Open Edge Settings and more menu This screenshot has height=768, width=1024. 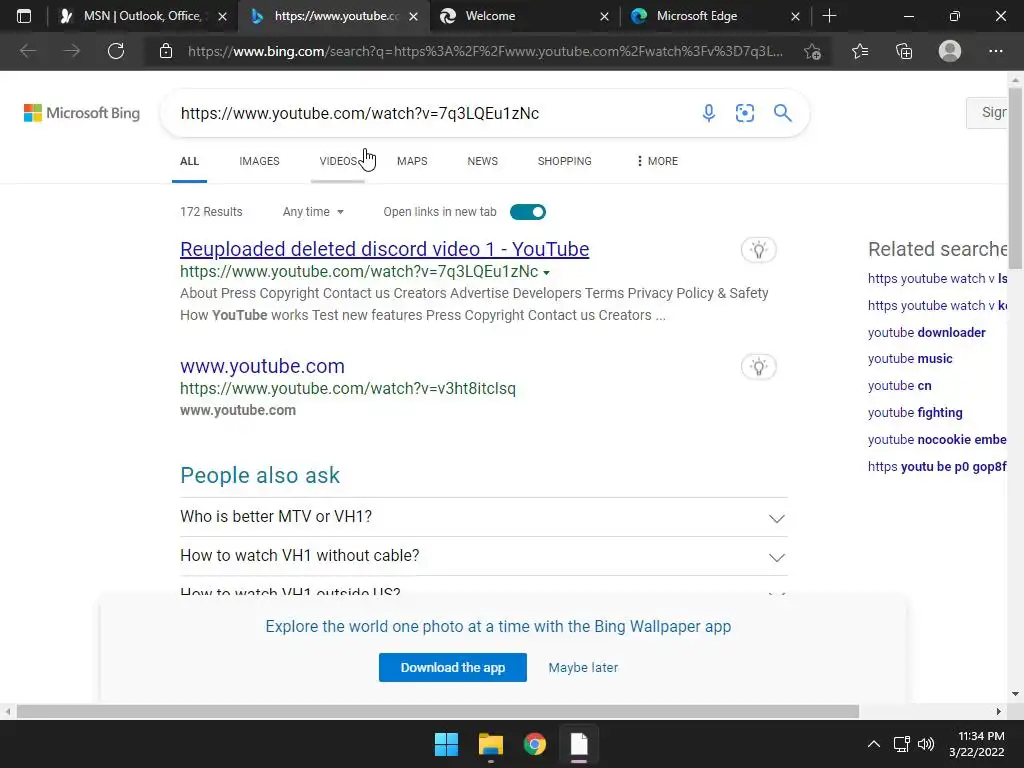[995, 51]
